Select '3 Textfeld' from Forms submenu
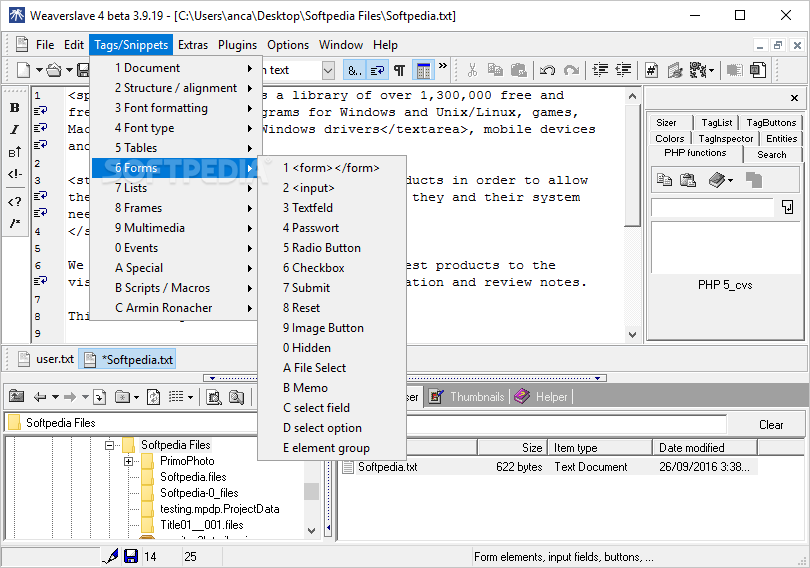The height and width of the screenshot is (568, 810). click(x=332, y=208)
